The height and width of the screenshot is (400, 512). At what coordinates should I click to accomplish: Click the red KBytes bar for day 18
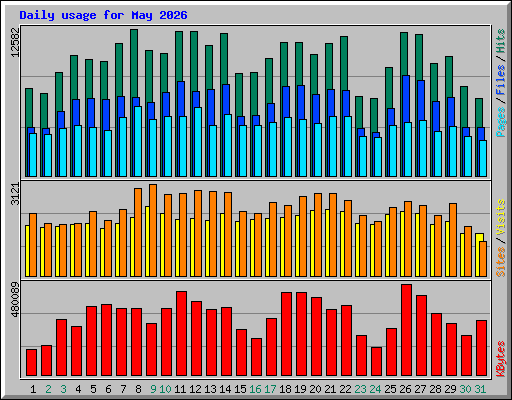tap(286, 334)
